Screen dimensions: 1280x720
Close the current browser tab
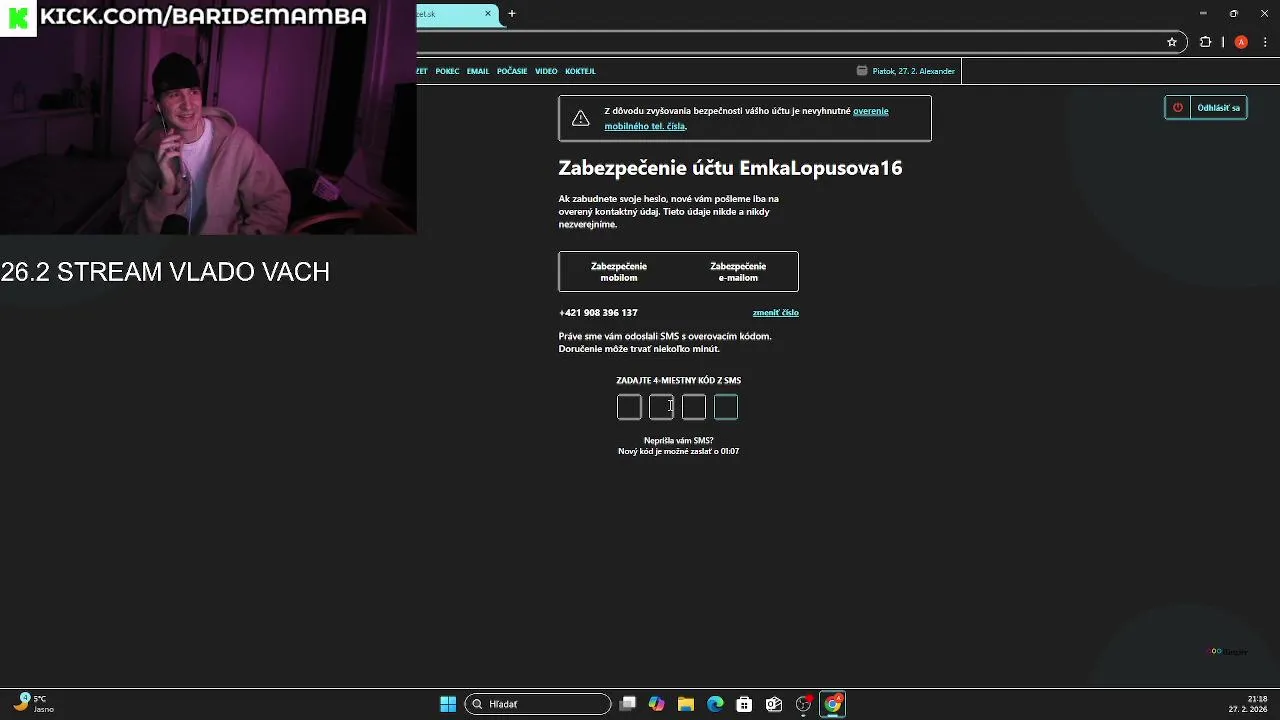(x=488, y=14)
